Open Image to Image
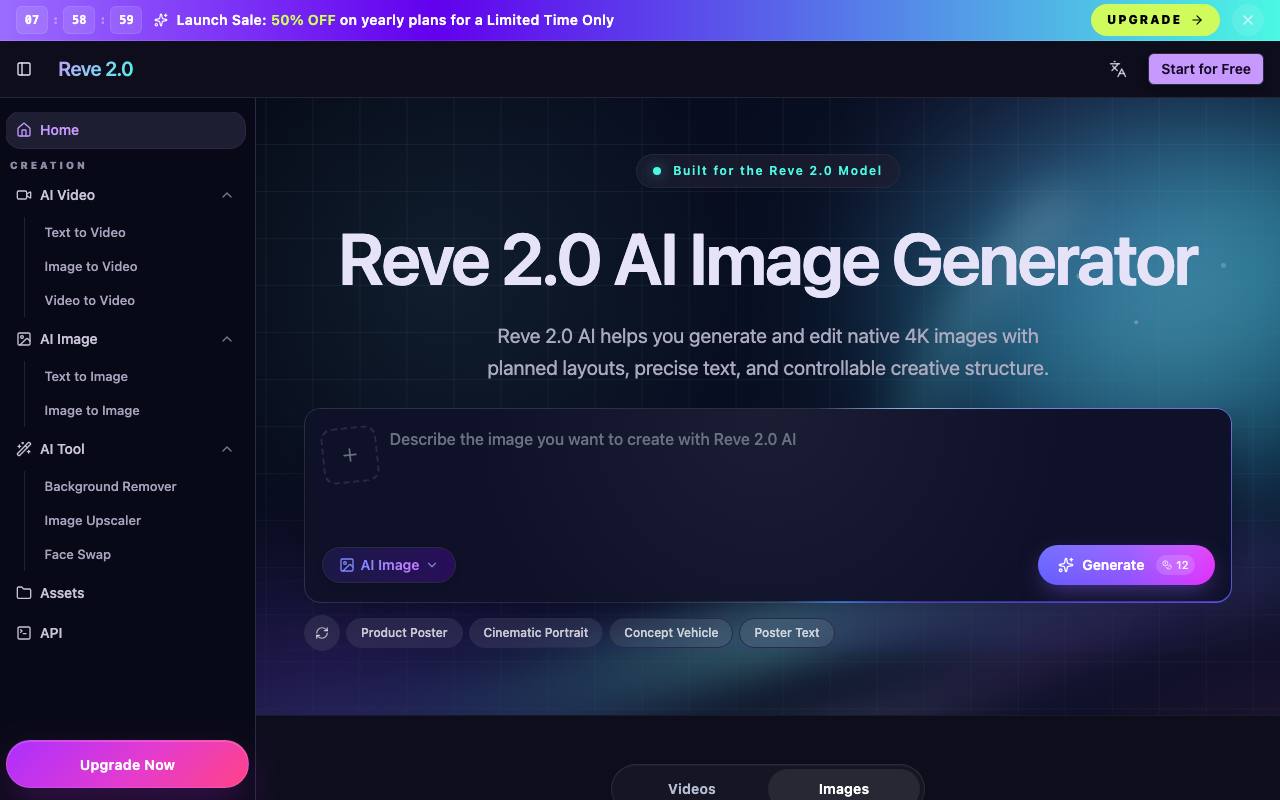The width and height of the screenshot is (1280, 800). tap(92, 410)
